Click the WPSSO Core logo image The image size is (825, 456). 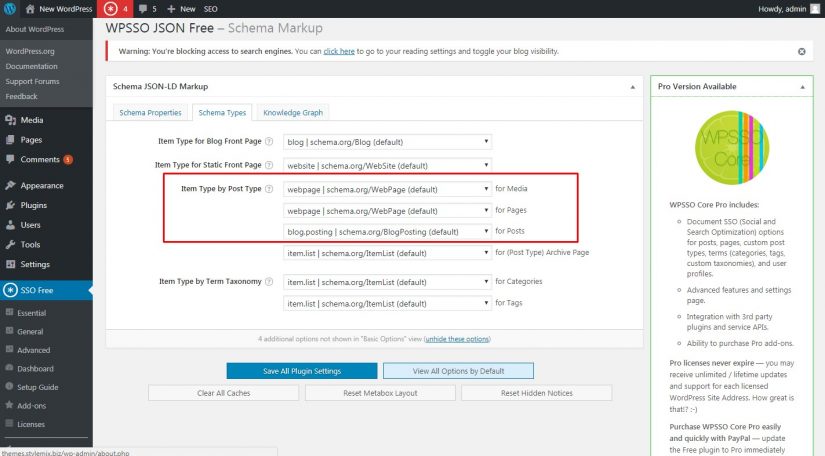[x=732, y=147]
